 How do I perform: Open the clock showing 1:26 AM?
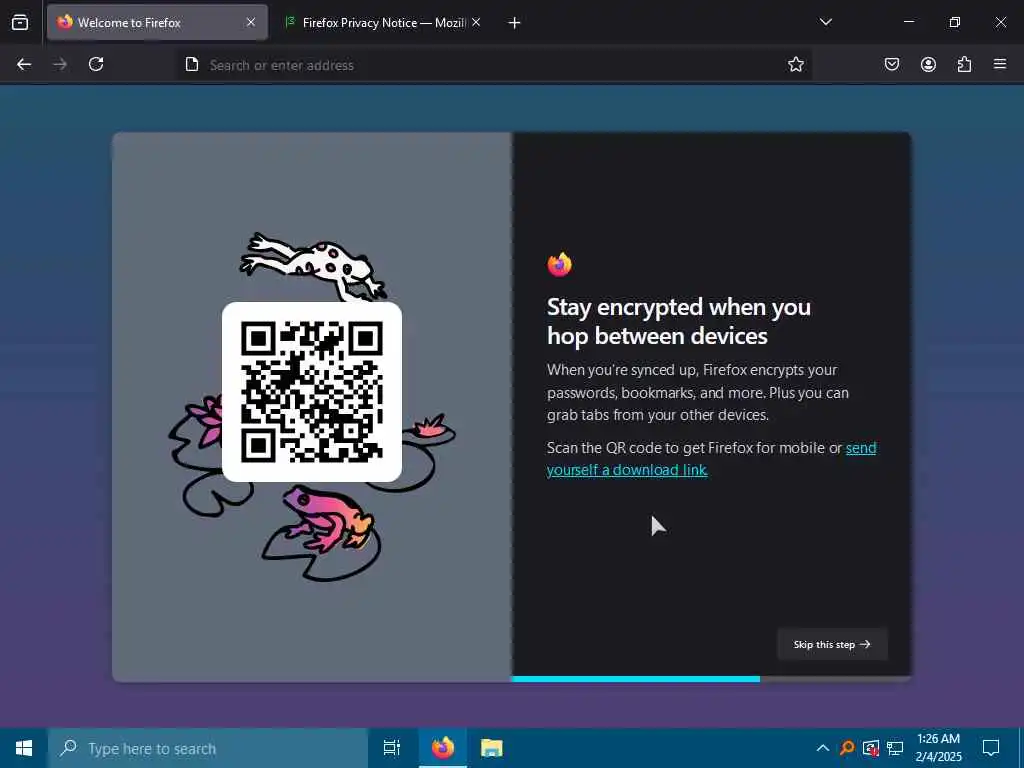pos(938,748)
